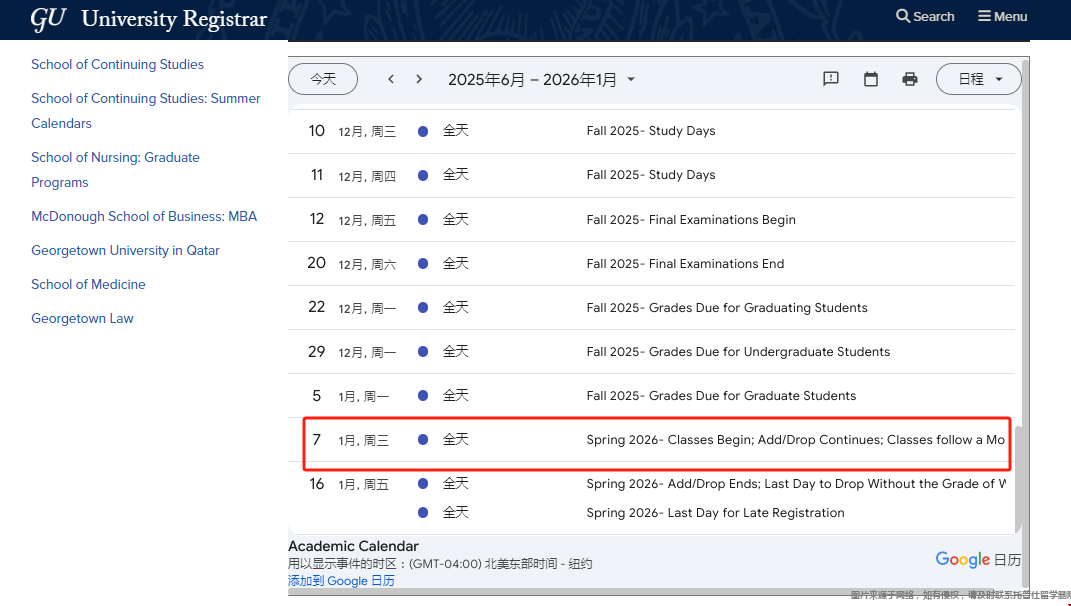This screenshot has width=1071, height=606.
Task: Click the calendar date picker icon
Action: pos(871,79)
